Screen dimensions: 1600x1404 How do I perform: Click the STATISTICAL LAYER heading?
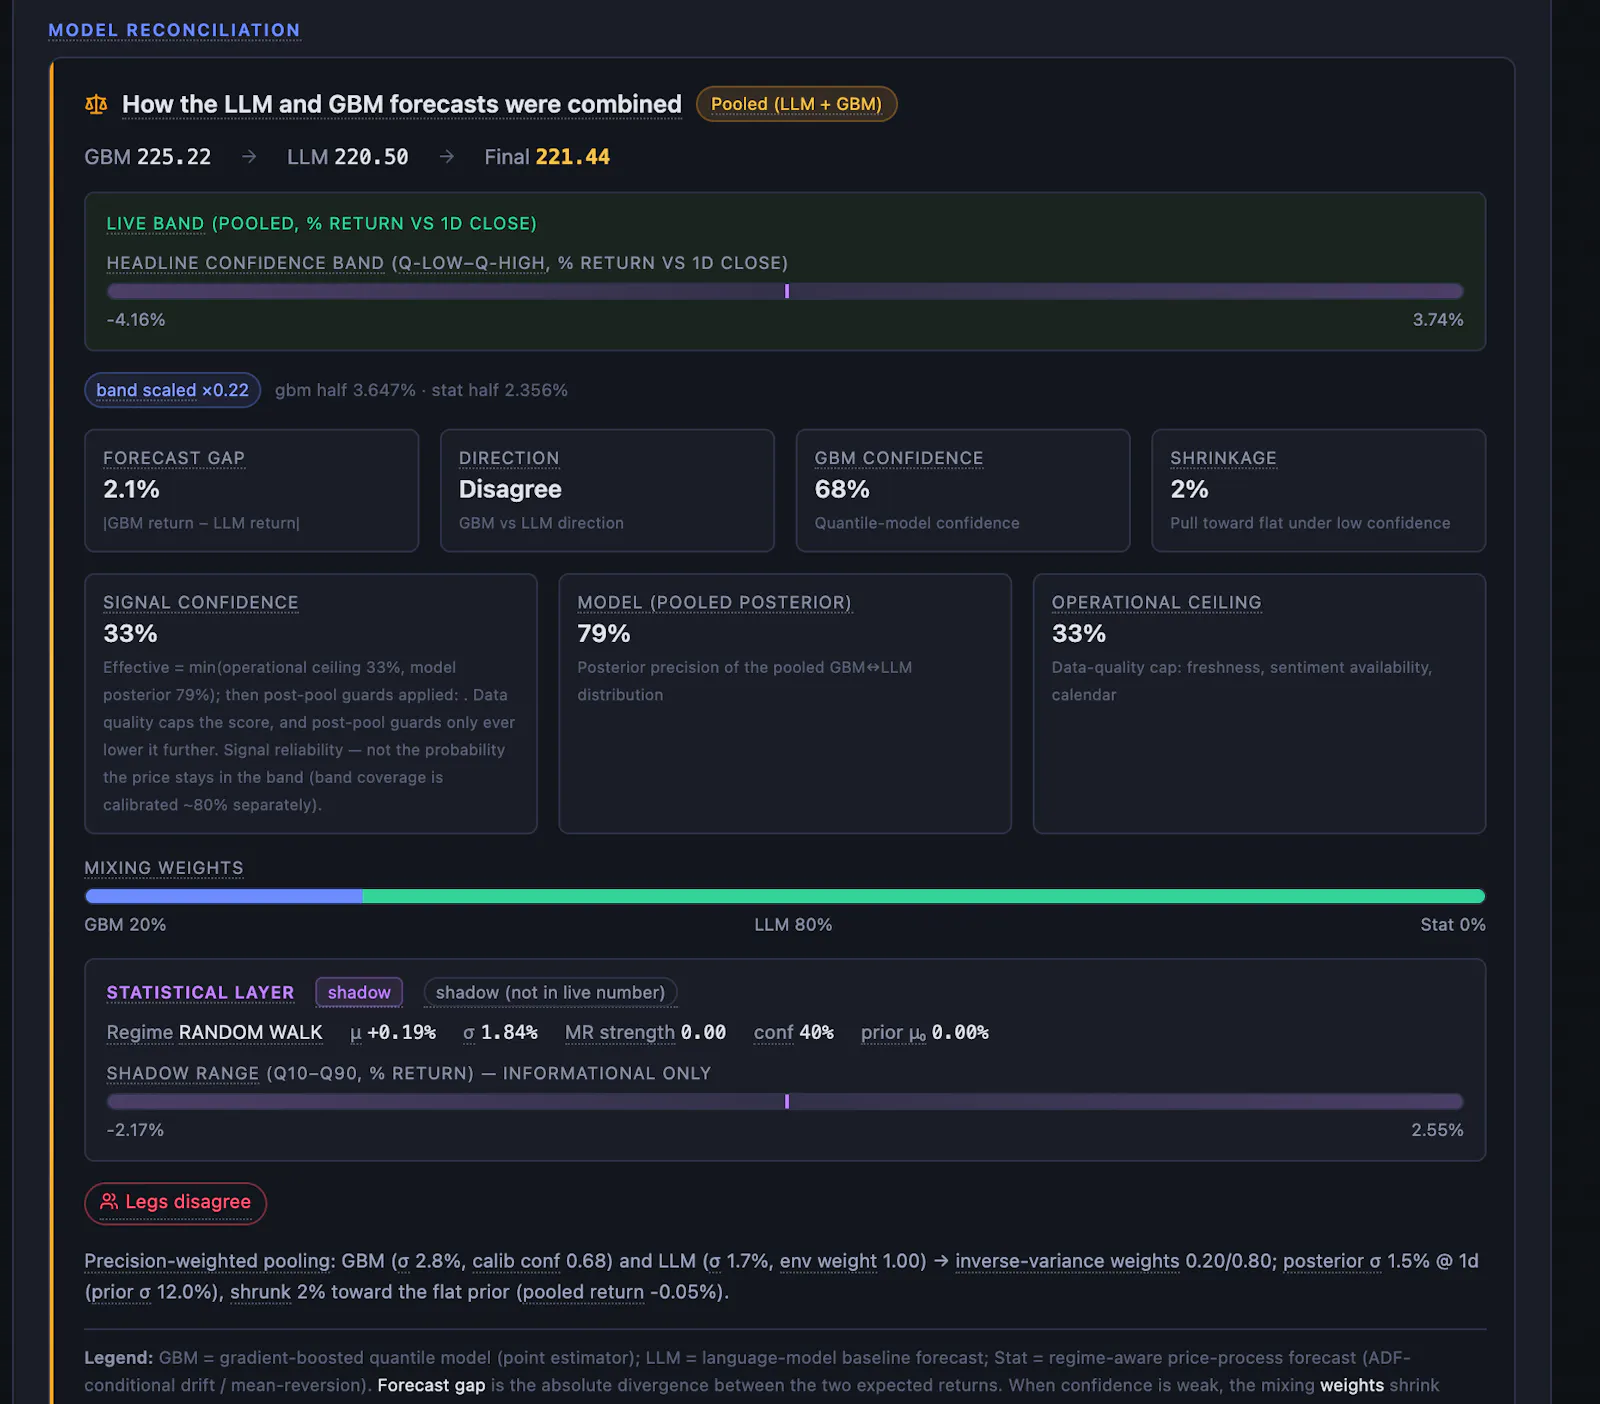click(x=200, y=992)
